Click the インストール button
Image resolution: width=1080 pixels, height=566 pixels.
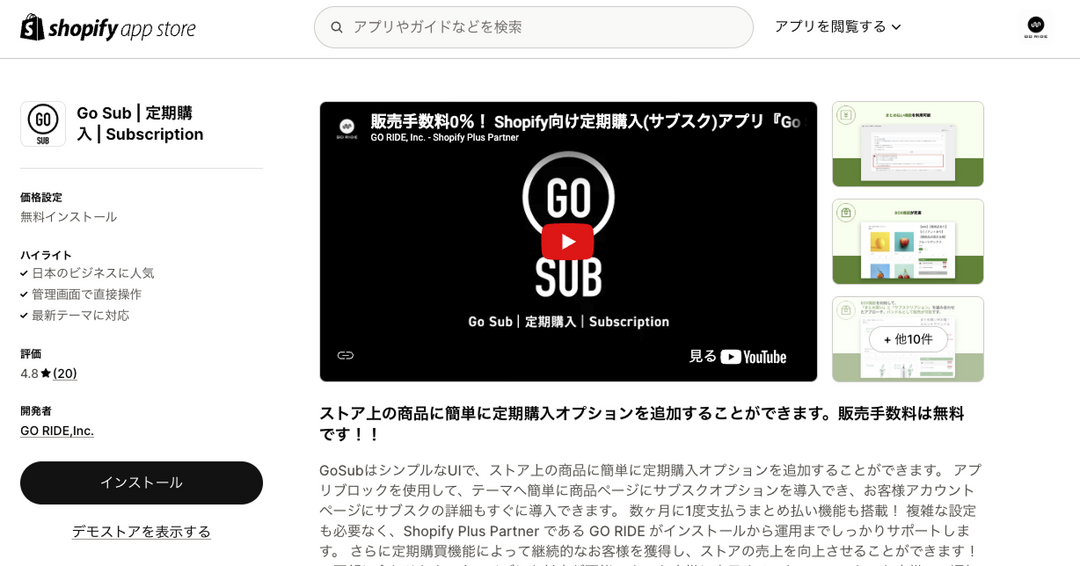pyautogui.click(x=141, y=483)
